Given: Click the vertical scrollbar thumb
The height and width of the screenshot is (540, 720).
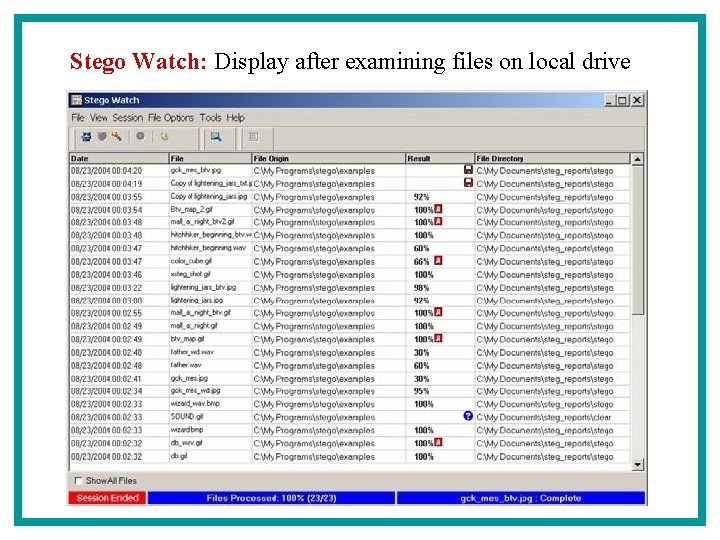Looking at the screenshot, I should (x=637, y=240).
